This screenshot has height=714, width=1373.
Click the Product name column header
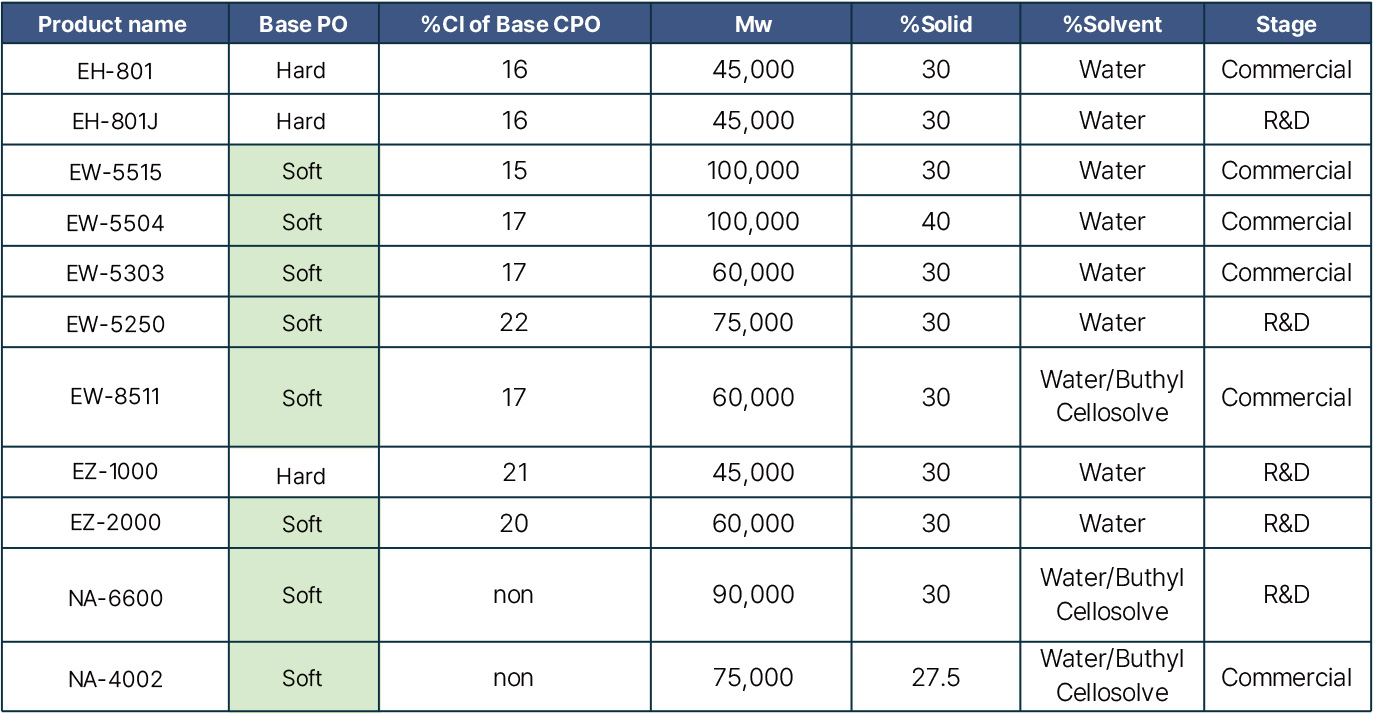[114, 25]
